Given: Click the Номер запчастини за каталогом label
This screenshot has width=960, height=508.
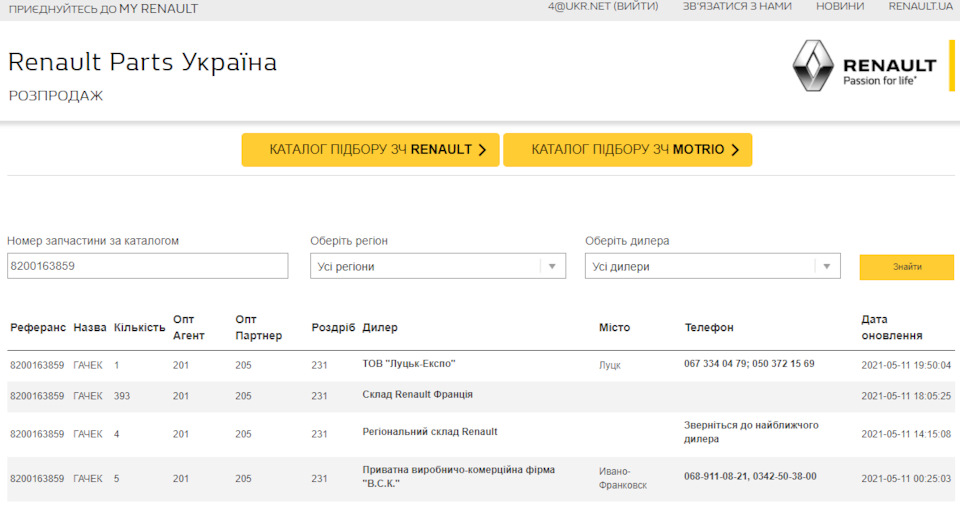Looking at the screenshot, I should (x=93, y=241).
